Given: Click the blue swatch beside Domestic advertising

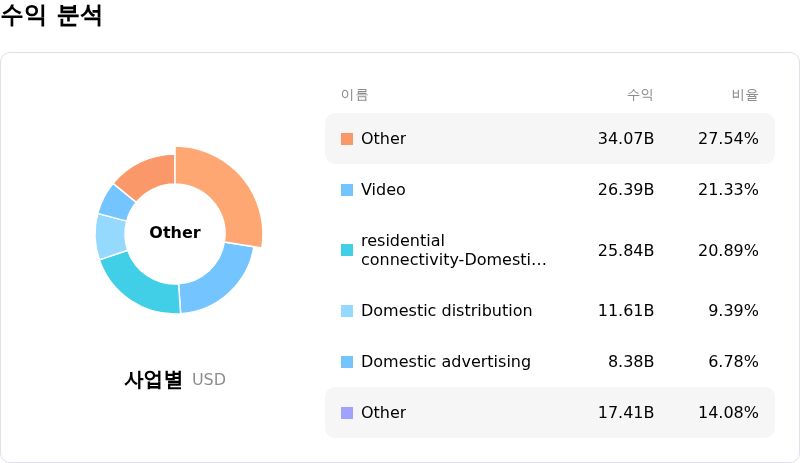Looking at the screenshot, I should click(346, 362).
